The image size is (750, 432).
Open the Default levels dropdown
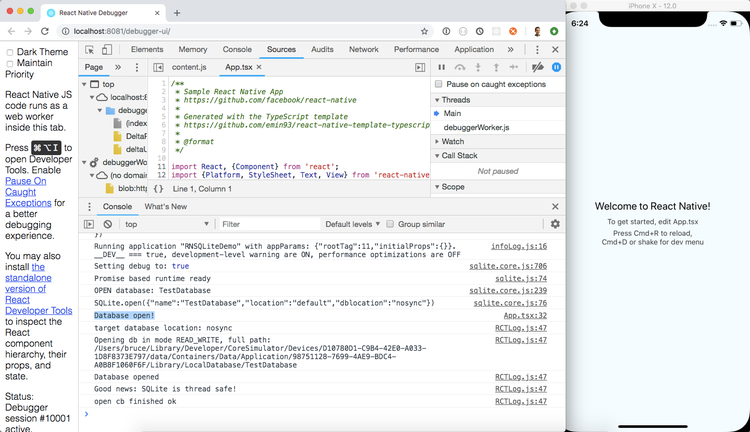[353, 224]
